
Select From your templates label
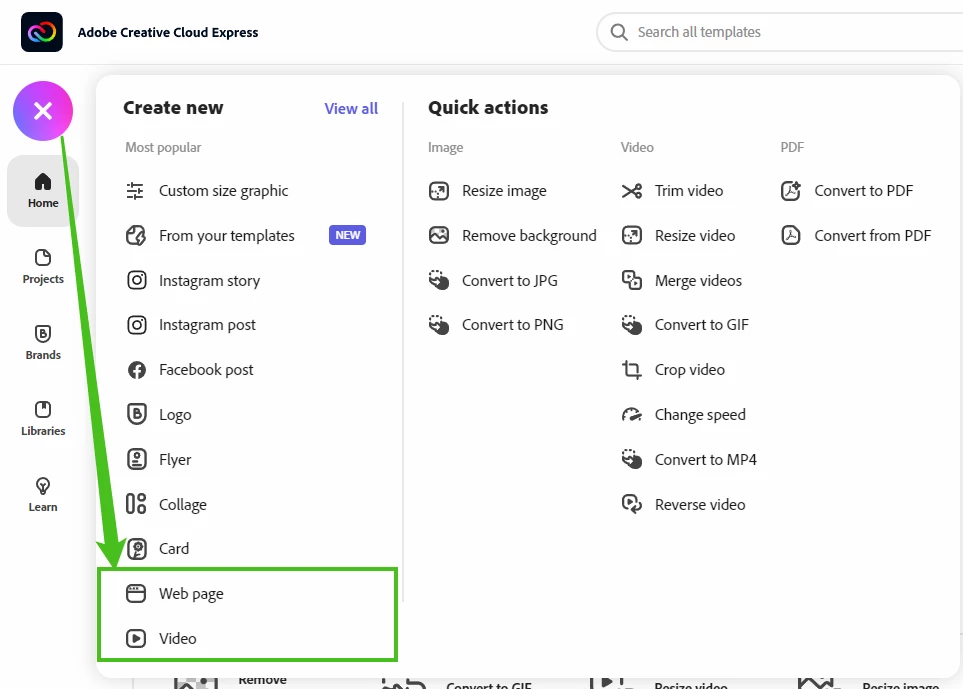(227, 236)
